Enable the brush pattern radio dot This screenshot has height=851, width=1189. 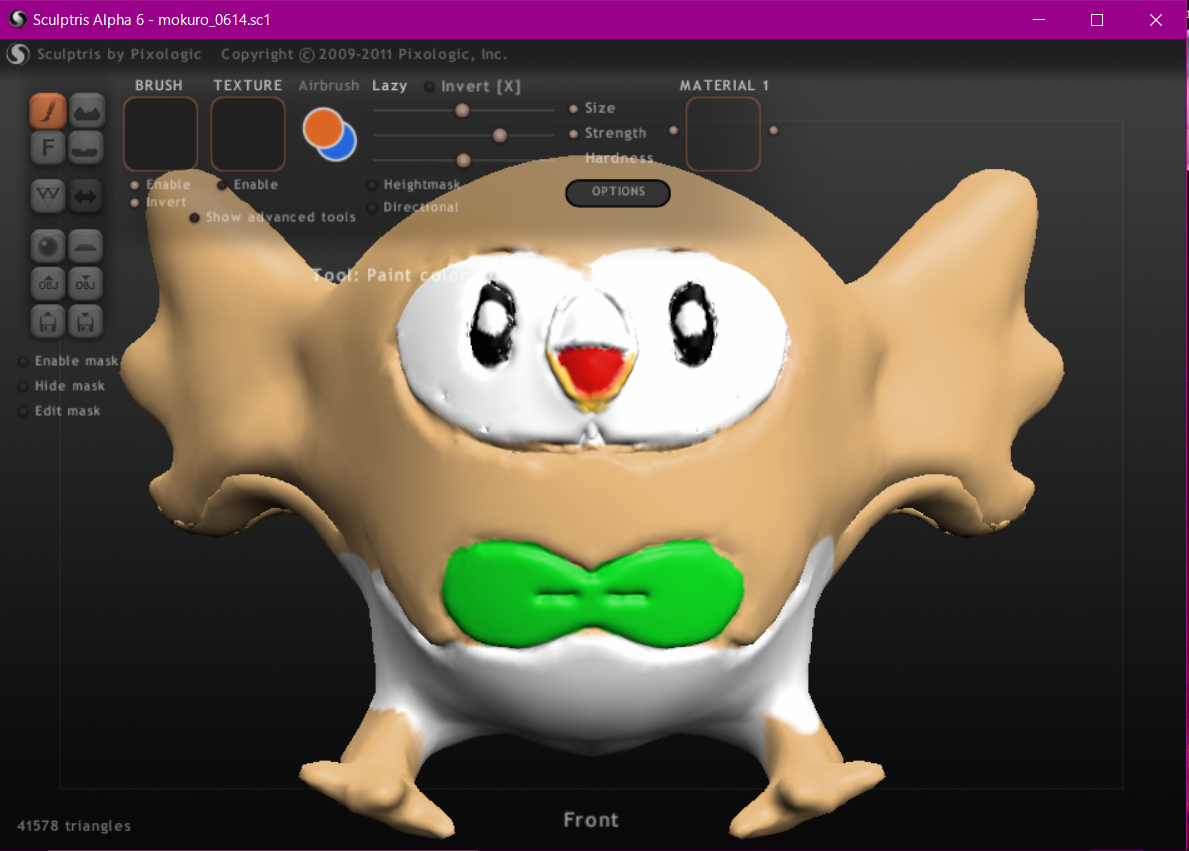[x=135, y=184]
